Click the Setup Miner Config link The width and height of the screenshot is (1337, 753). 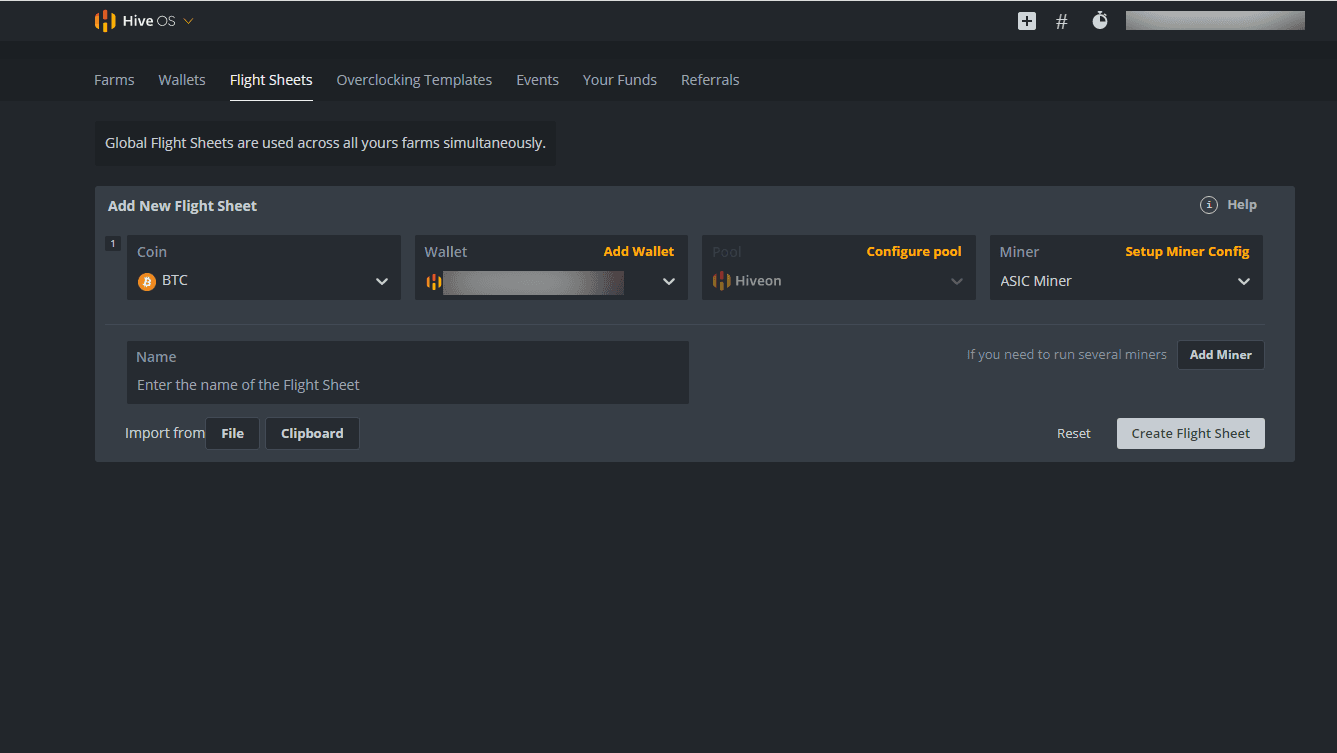point(1187,252)
